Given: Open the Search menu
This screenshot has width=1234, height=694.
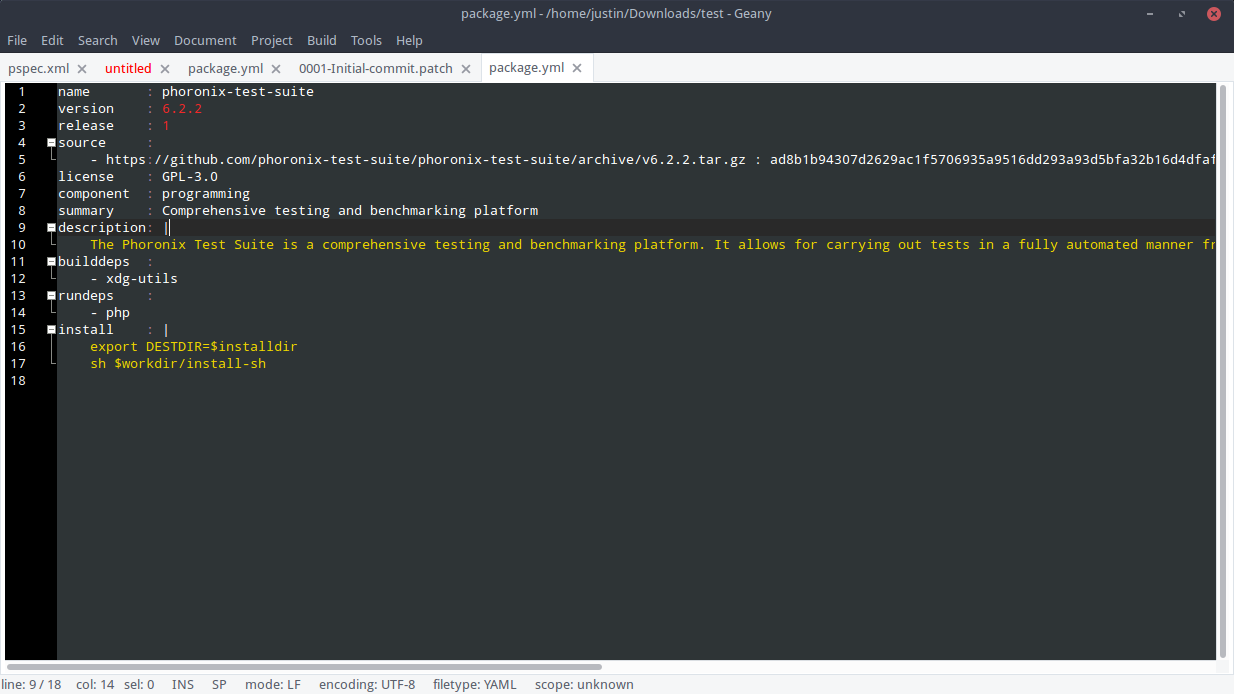Looking at the screenshot, I should (x=98, y=41).
